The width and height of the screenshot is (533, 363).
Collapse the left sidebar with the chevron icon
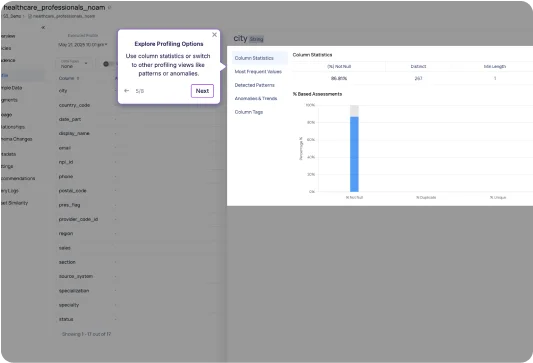[43, 28]
